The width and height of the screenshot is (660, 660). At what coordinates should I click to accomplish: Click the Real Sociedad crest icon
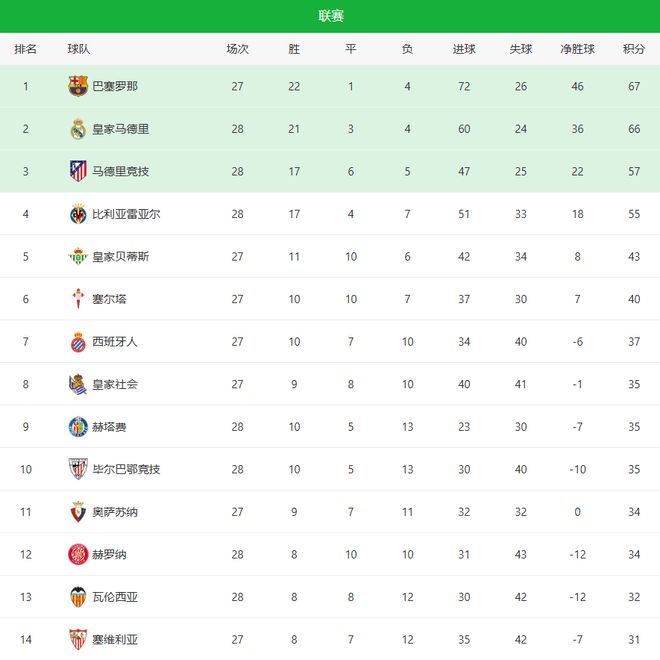click(78, 384)
